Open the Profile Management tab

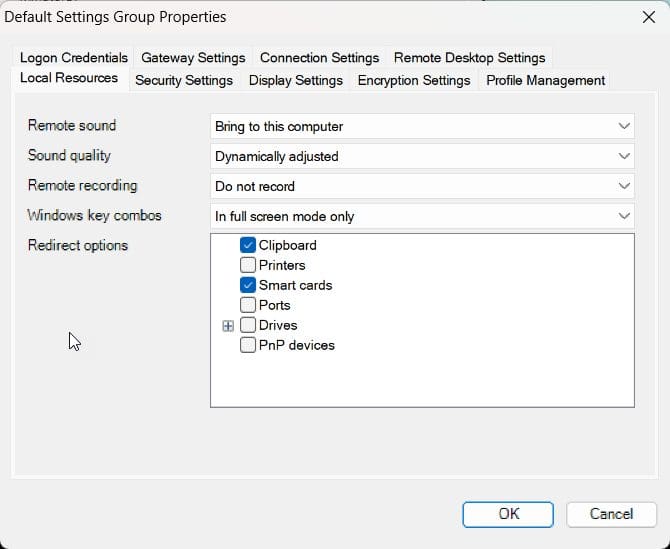click(545, 80)
